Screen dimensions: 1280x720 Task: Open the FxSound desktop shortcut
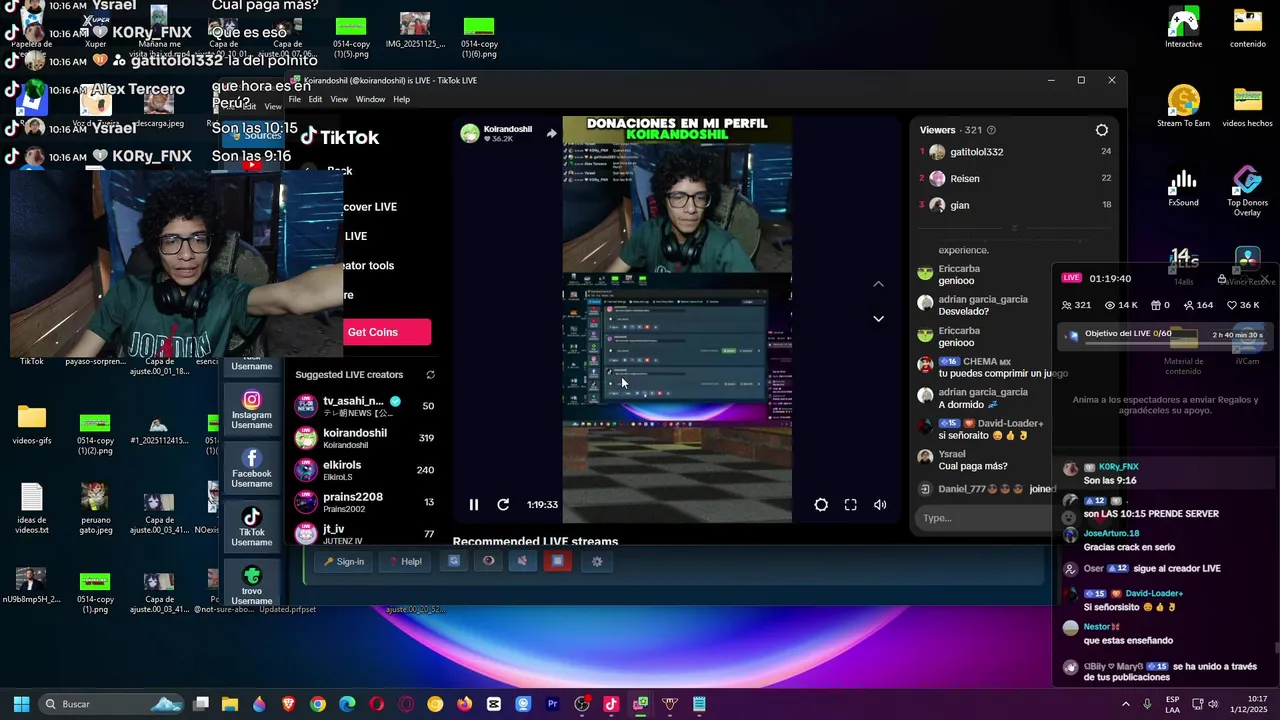[x=1184, y=186]
